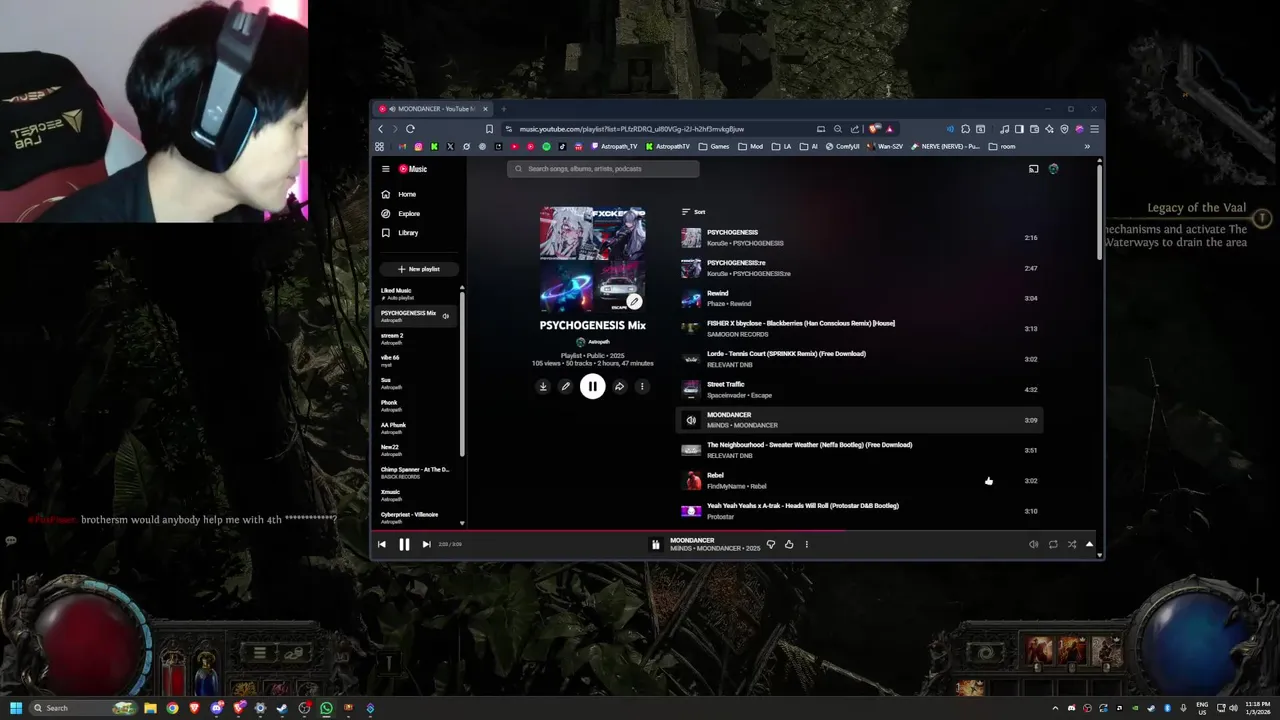Reload the browser page
The width and height of the screenshot is (1280, 720).
pyautogui.click(x=410, y=129)
